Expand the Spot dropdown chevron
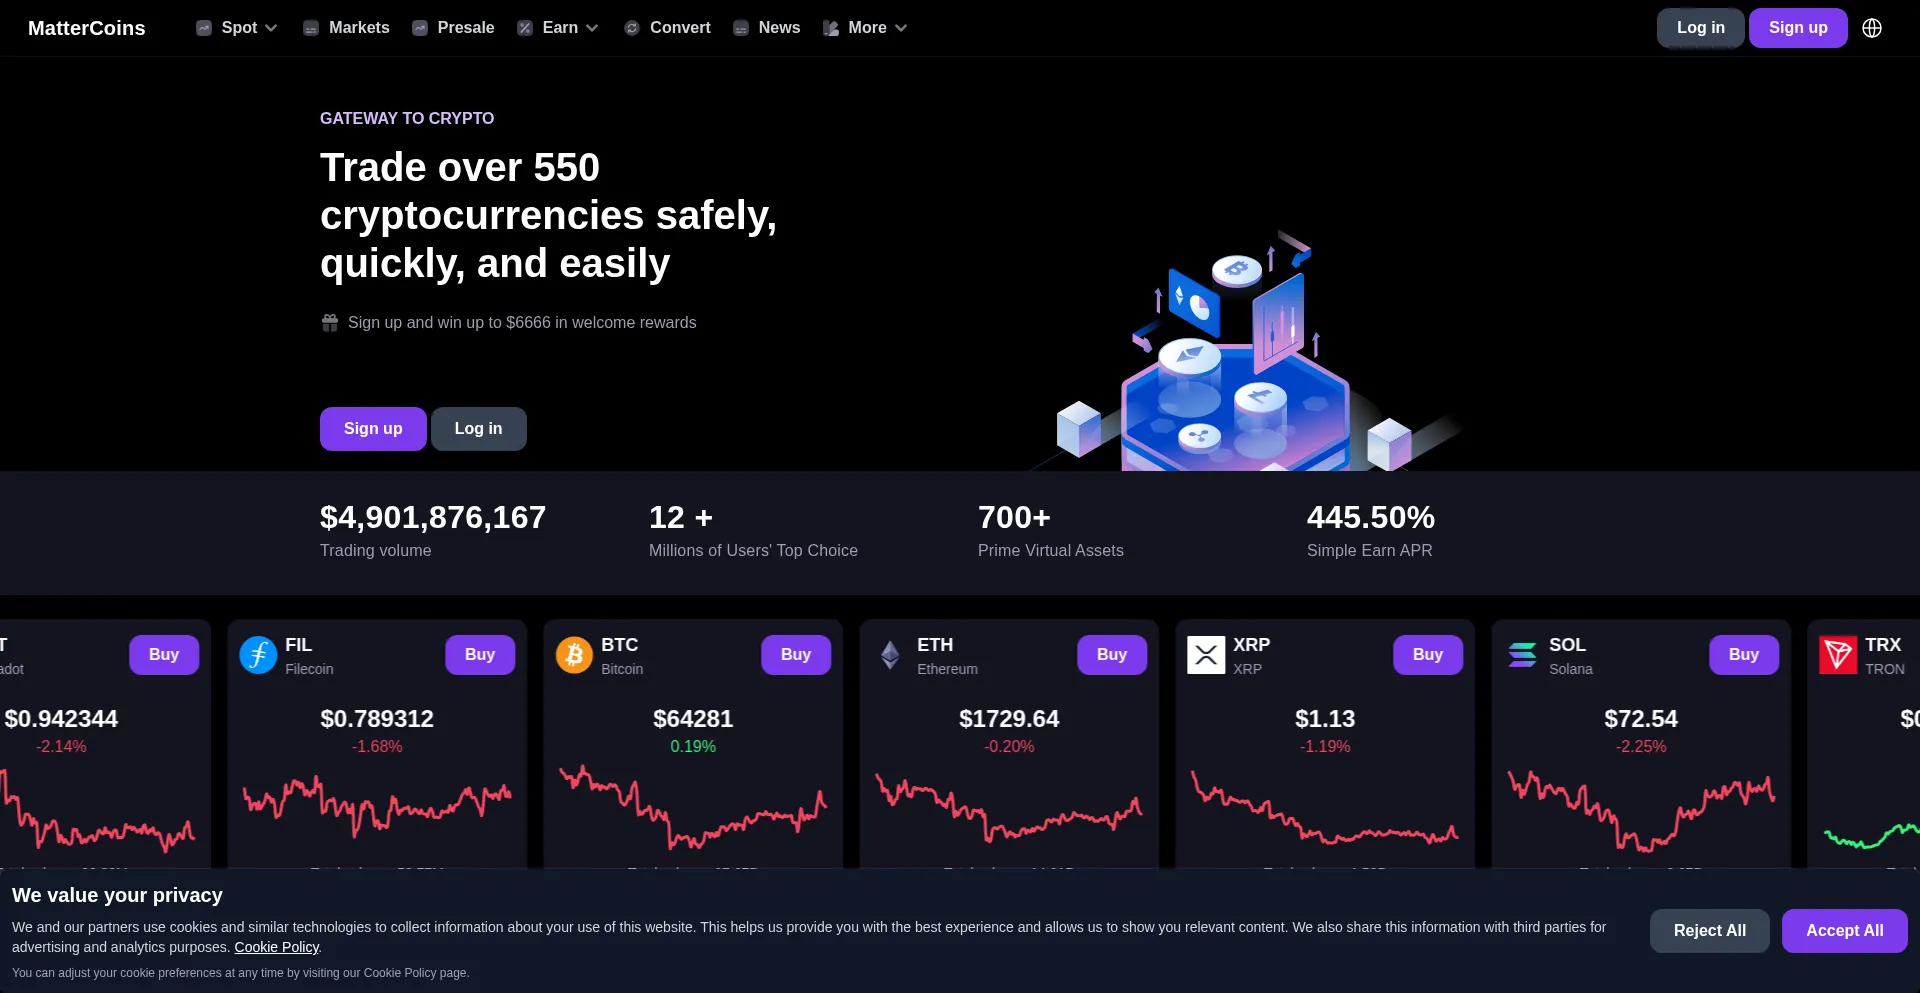The width and height of the screenshot is (1920, 993). coord(271,28)
